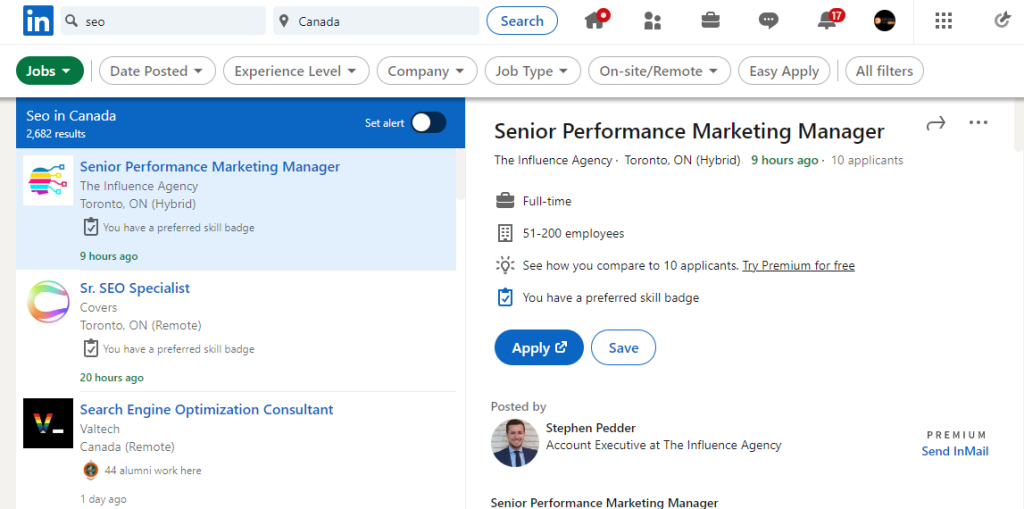Click the 'Seo in Canada' heading
Screen dimensions: 1024x509
[x=71, y=116]
